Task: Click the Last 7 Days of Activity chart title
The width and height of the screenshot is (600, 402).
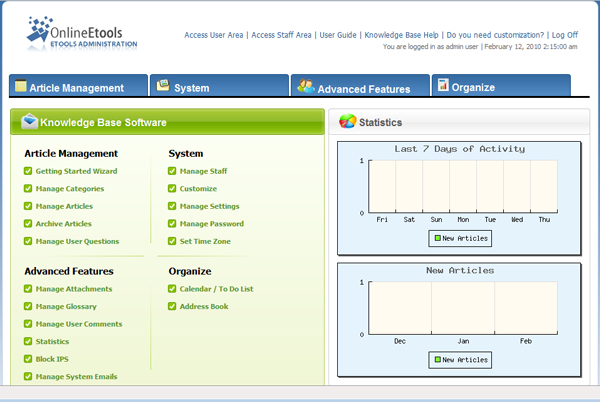Action: click(x=460, y=149)
